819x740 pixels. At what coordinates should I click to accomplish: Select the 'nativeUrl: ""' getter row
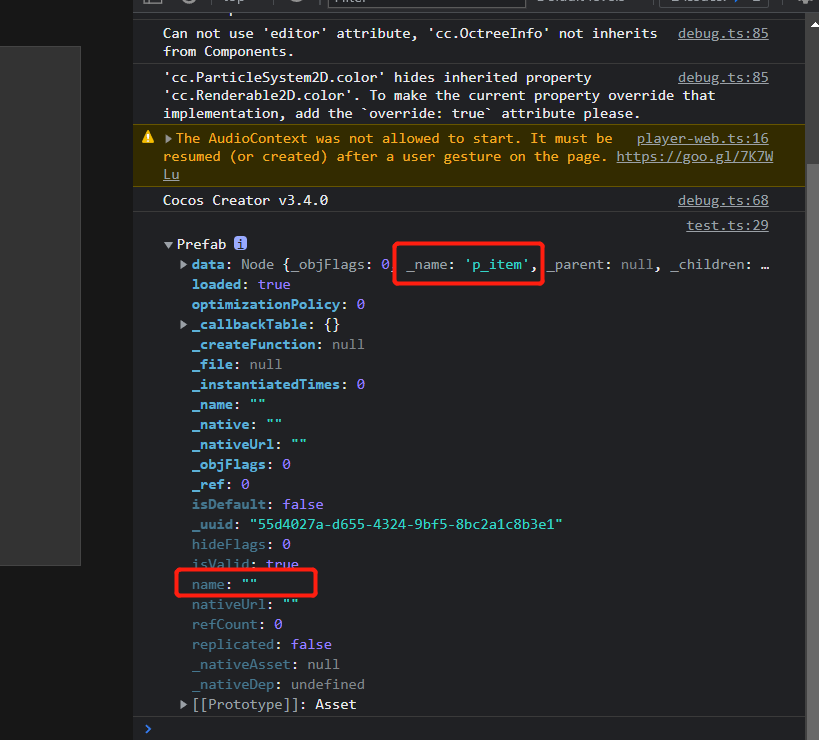(x=245, y=605)
